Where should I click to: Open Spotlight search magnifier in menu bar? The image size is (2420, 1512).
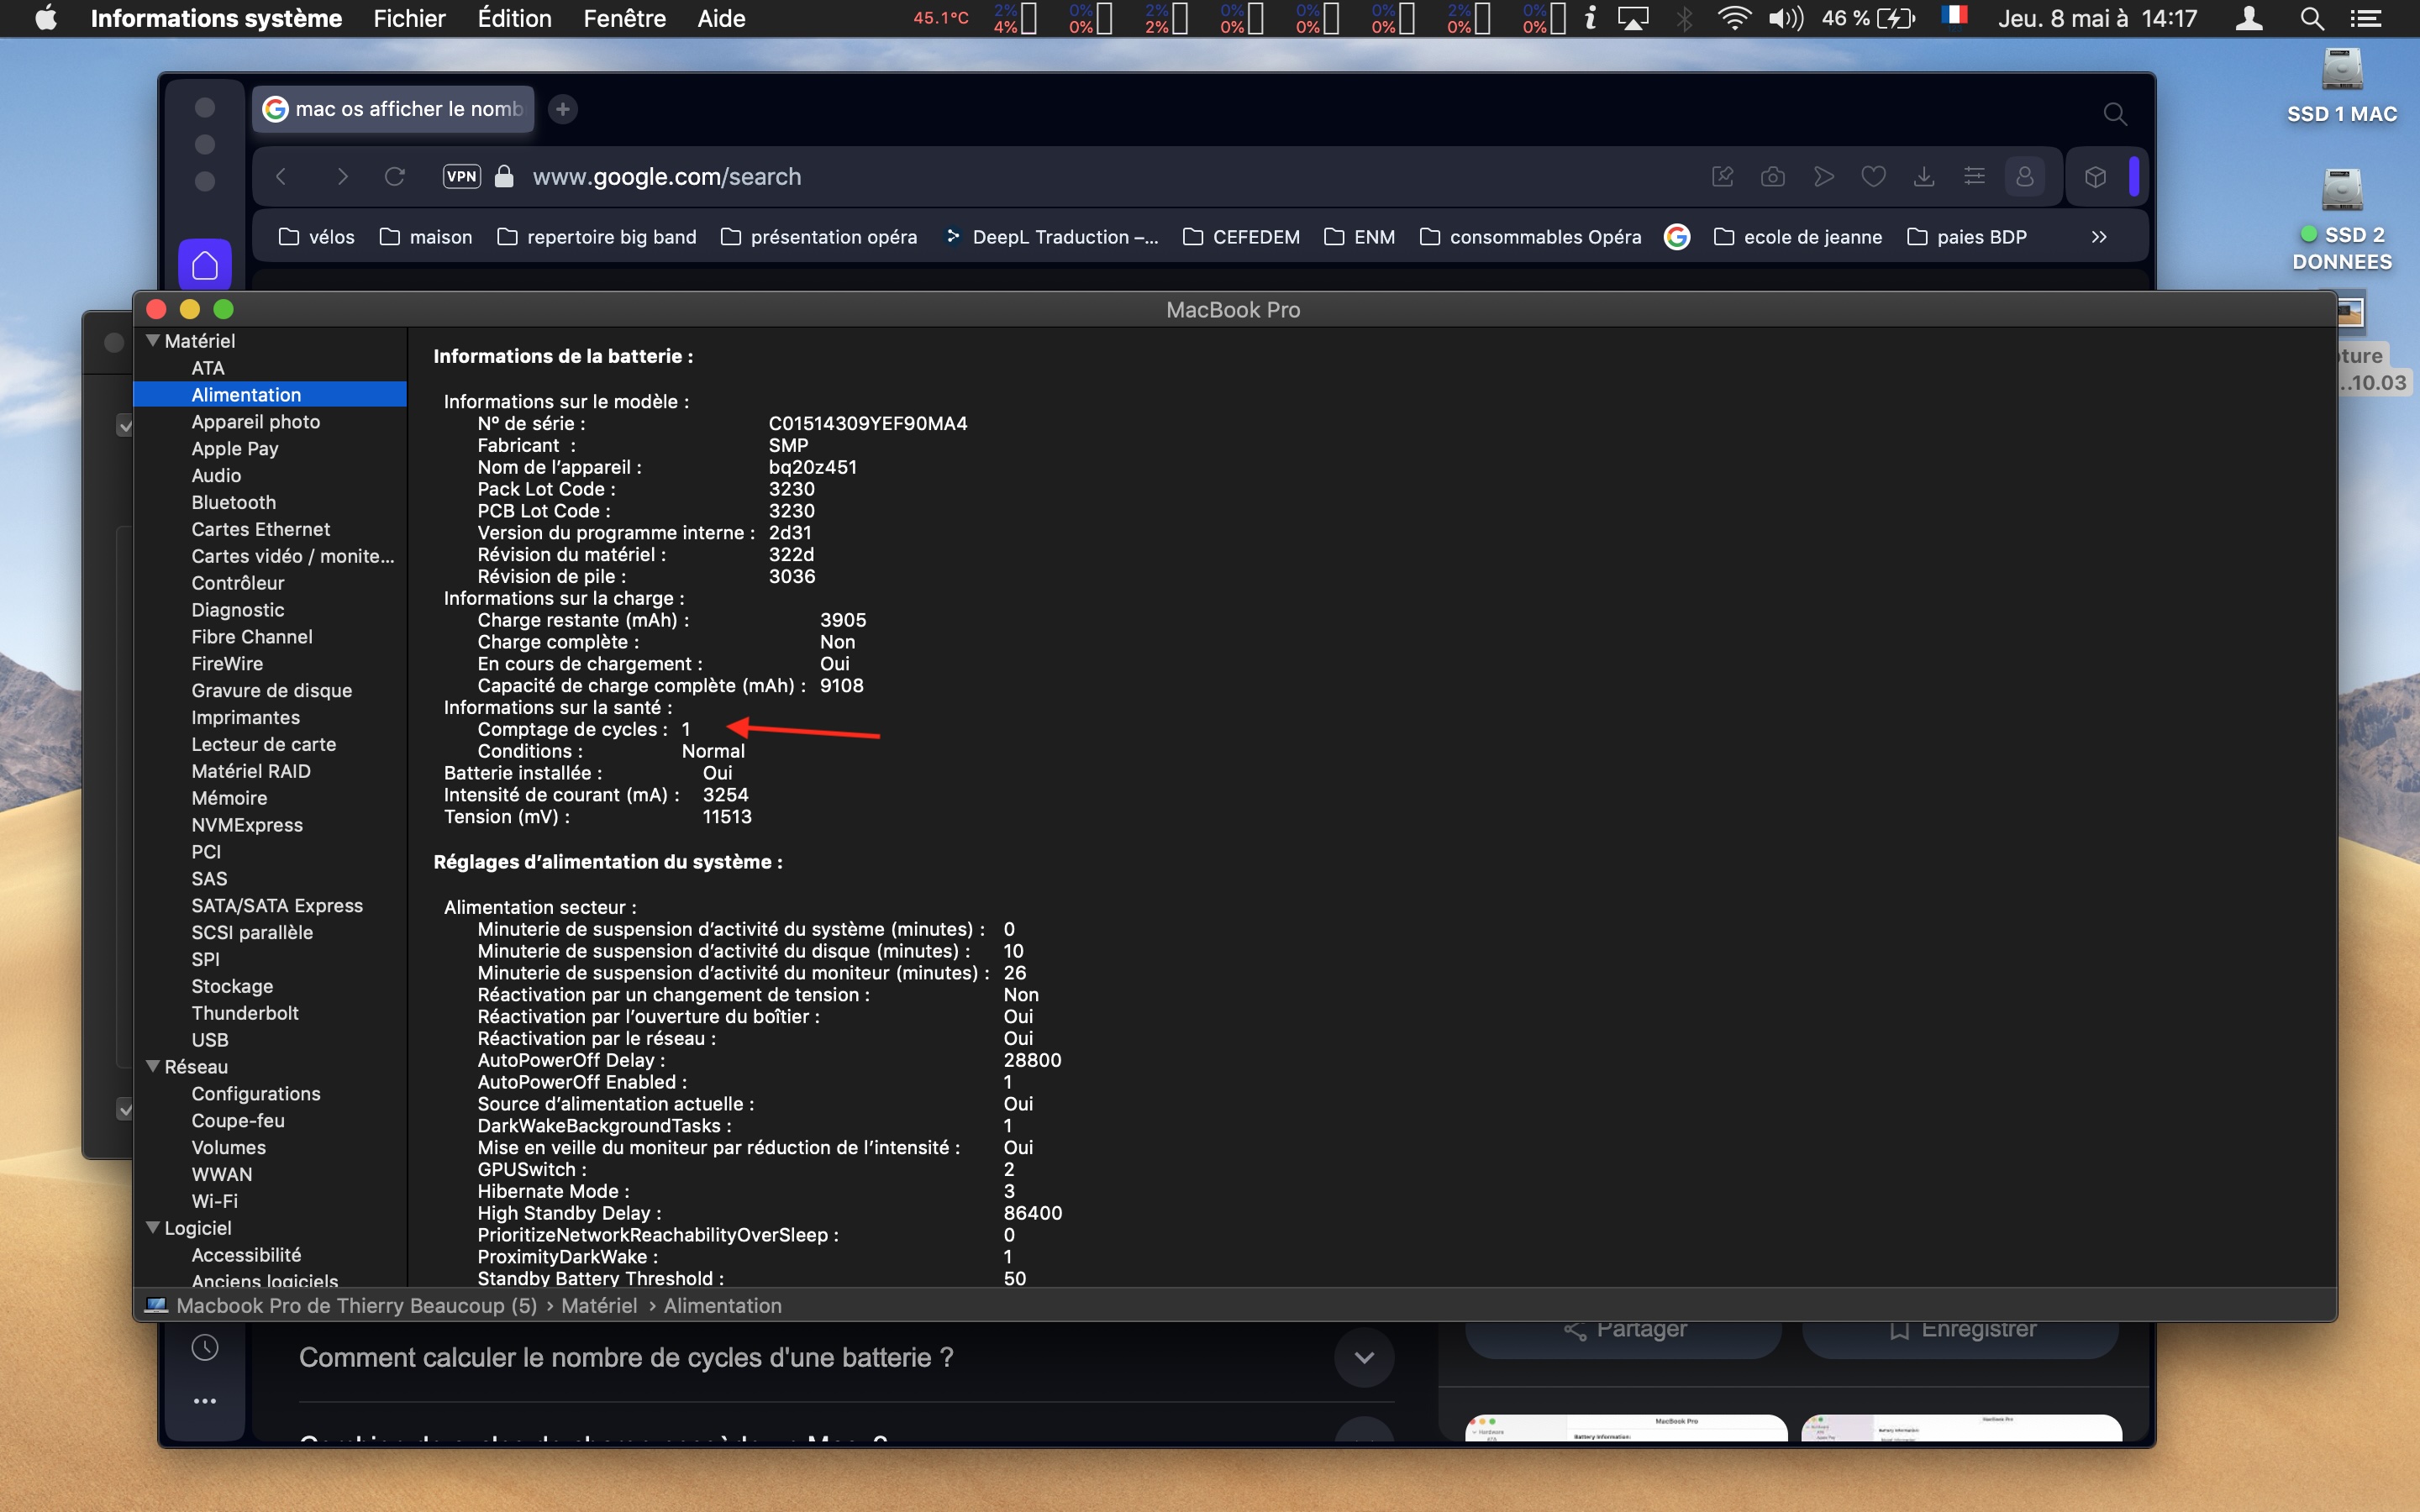click(x=2311, y=18)
